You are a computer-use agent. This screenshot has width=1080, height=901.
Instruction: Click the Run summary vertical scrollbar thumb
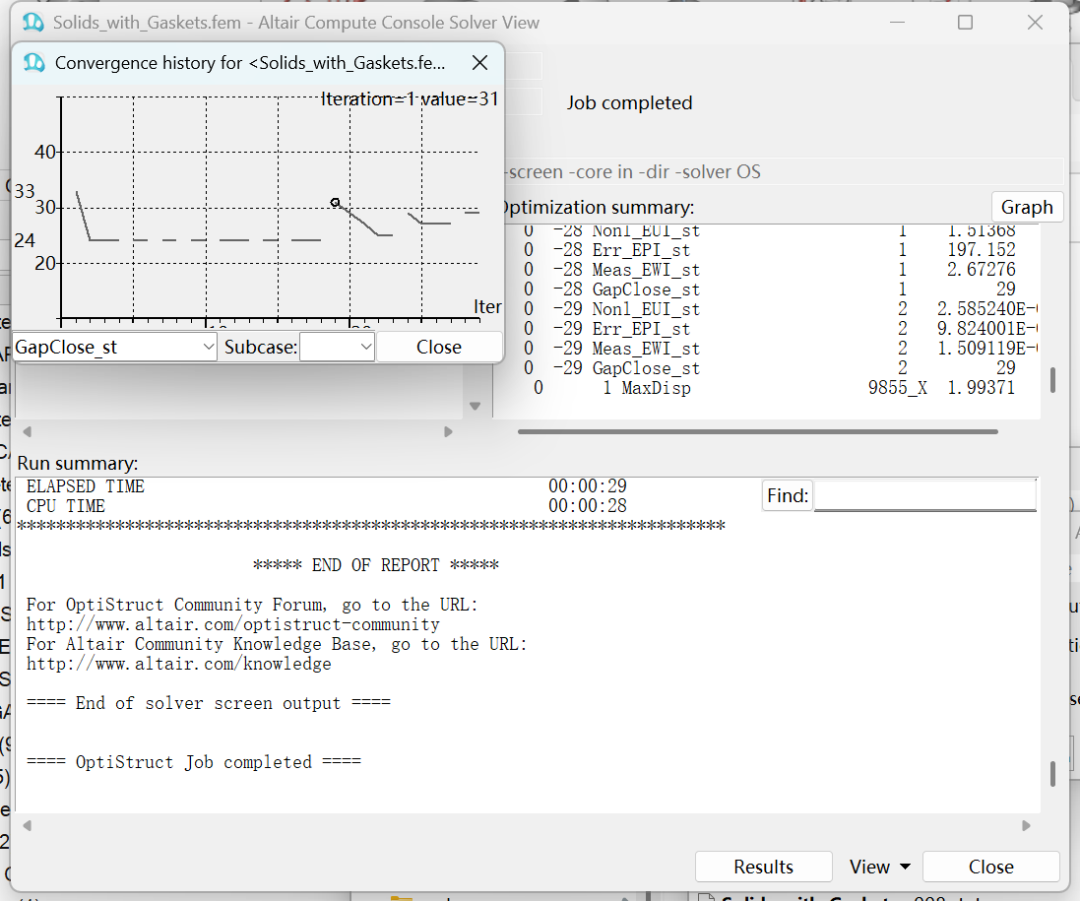1051,774
